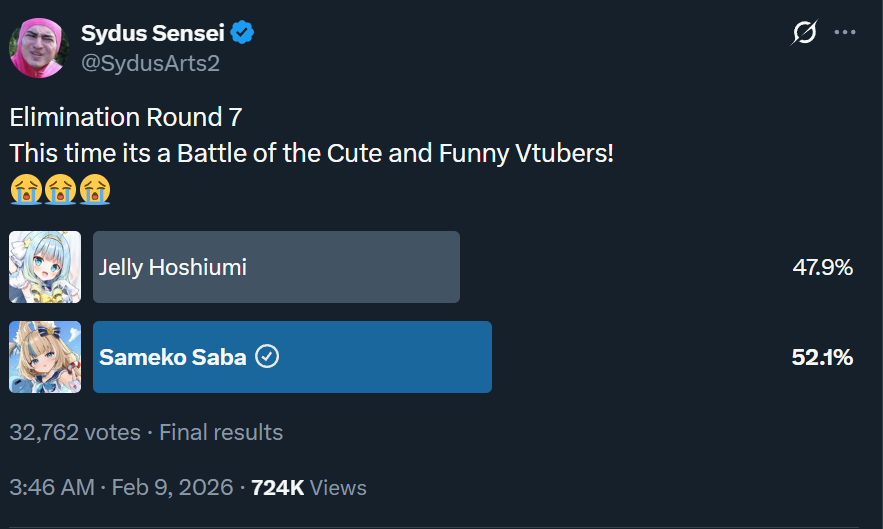The image size is (883, 529).
Task: Click the Elimination Round 7 tweet text
Action: pos(126,117)
